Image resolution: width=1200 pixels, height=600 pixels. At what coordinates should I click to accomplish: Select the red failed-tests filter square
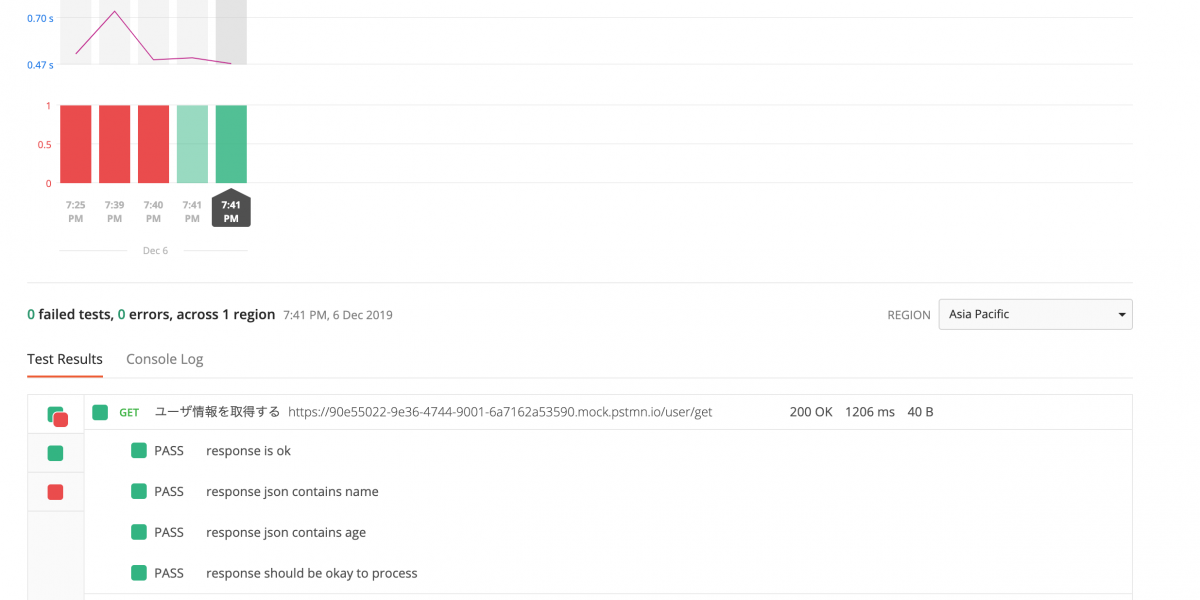[55, 491]
